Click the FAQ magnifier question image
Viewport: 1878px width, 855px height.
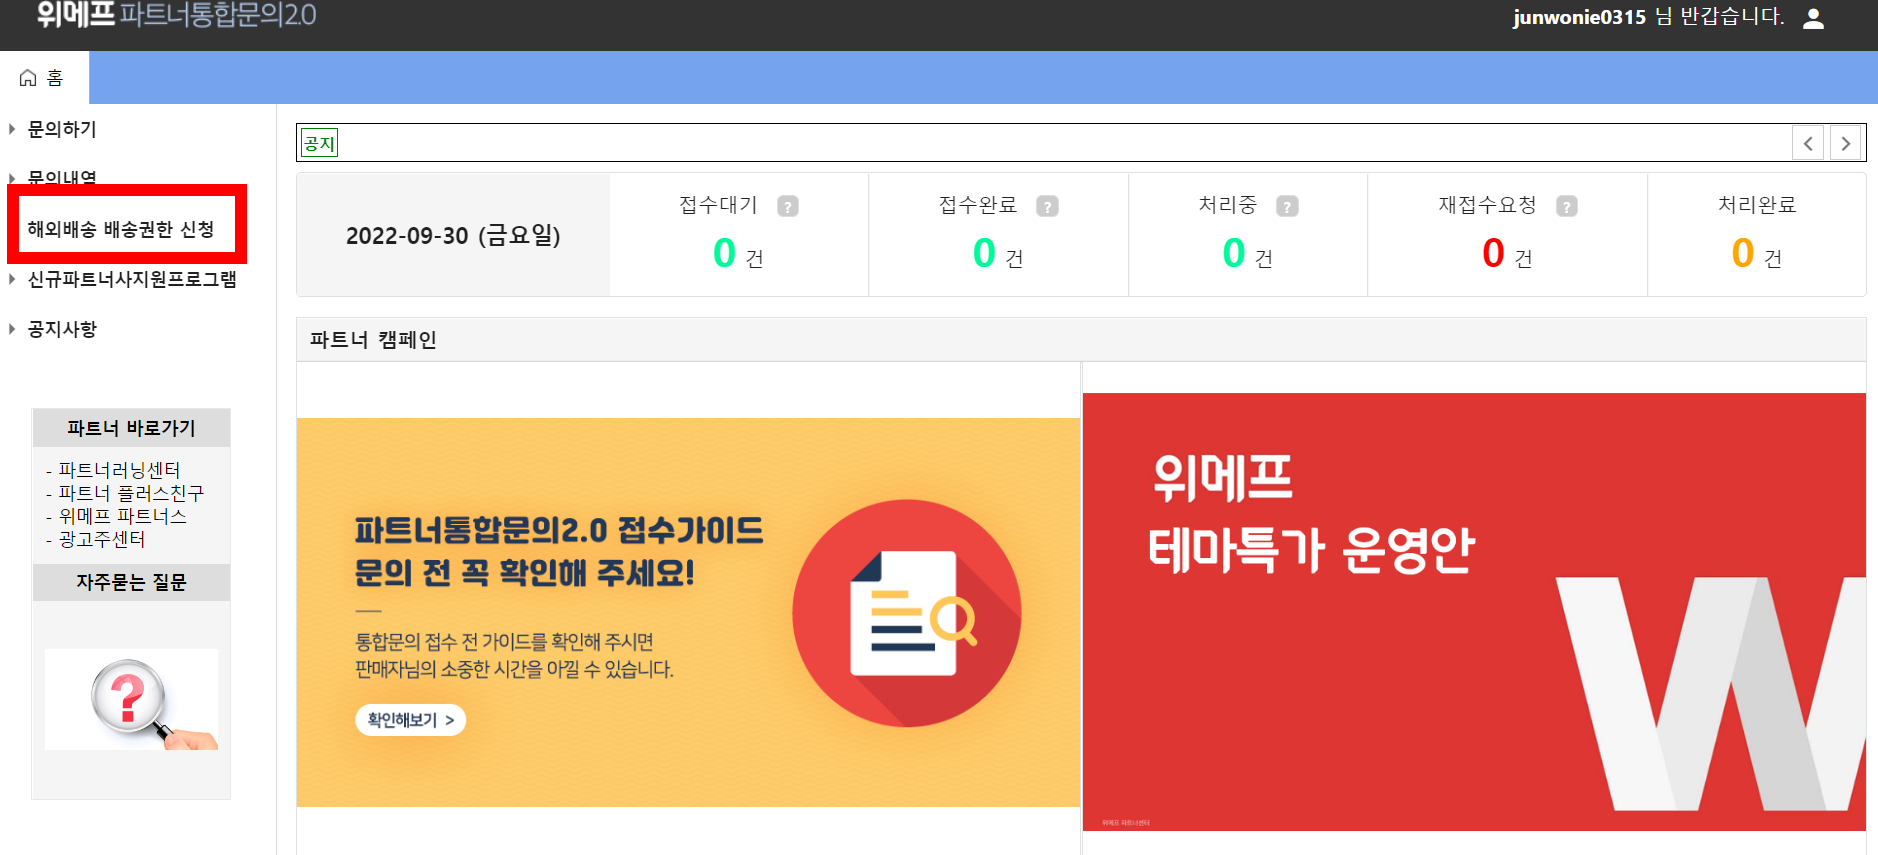click(131, 699)
